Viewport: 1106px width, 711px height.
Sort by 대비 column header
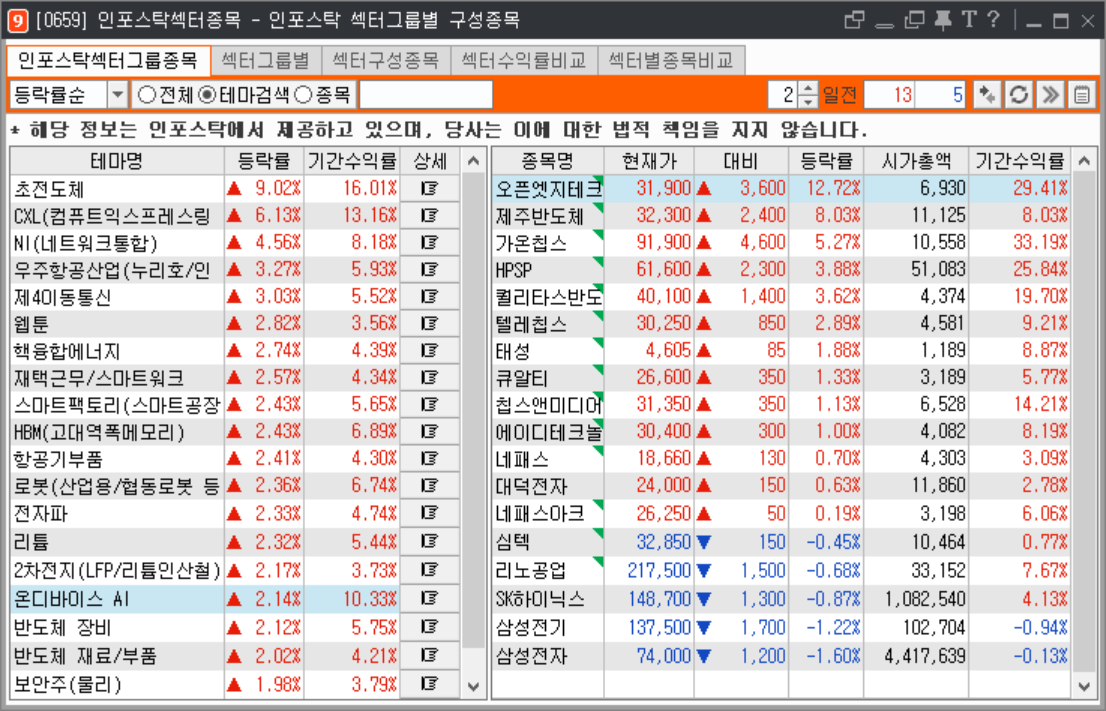[741, 161]
